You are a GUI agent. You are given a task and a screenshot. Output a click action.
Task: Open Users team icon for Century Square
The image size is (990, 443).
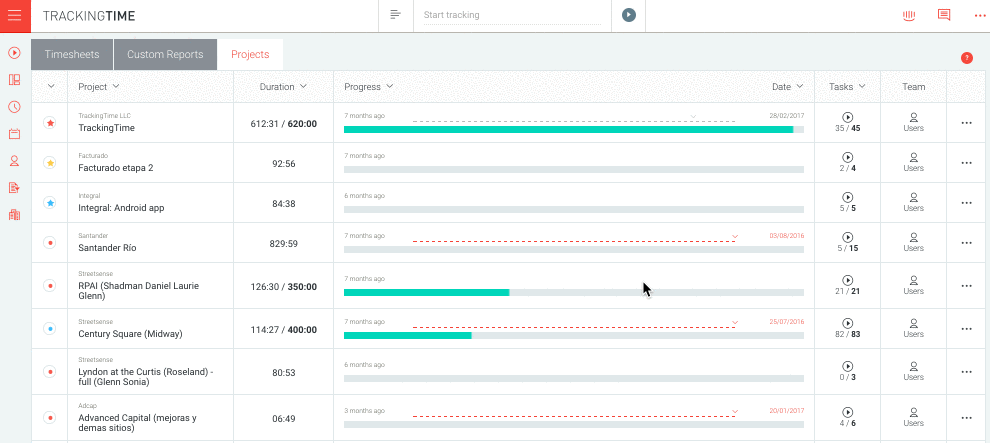[x=914, y=328]
